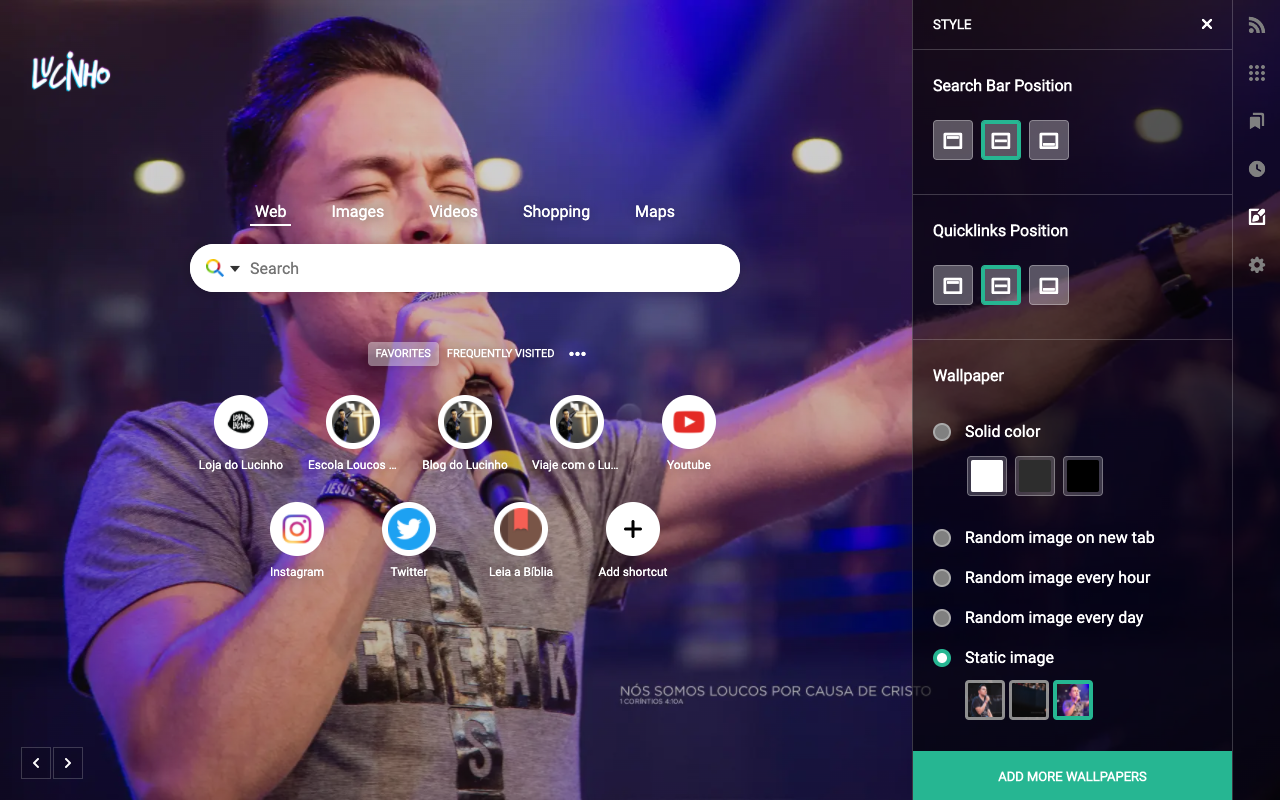Select the first static image thumbnail
The image size is (1280, 800).
[x=985, y=700]
